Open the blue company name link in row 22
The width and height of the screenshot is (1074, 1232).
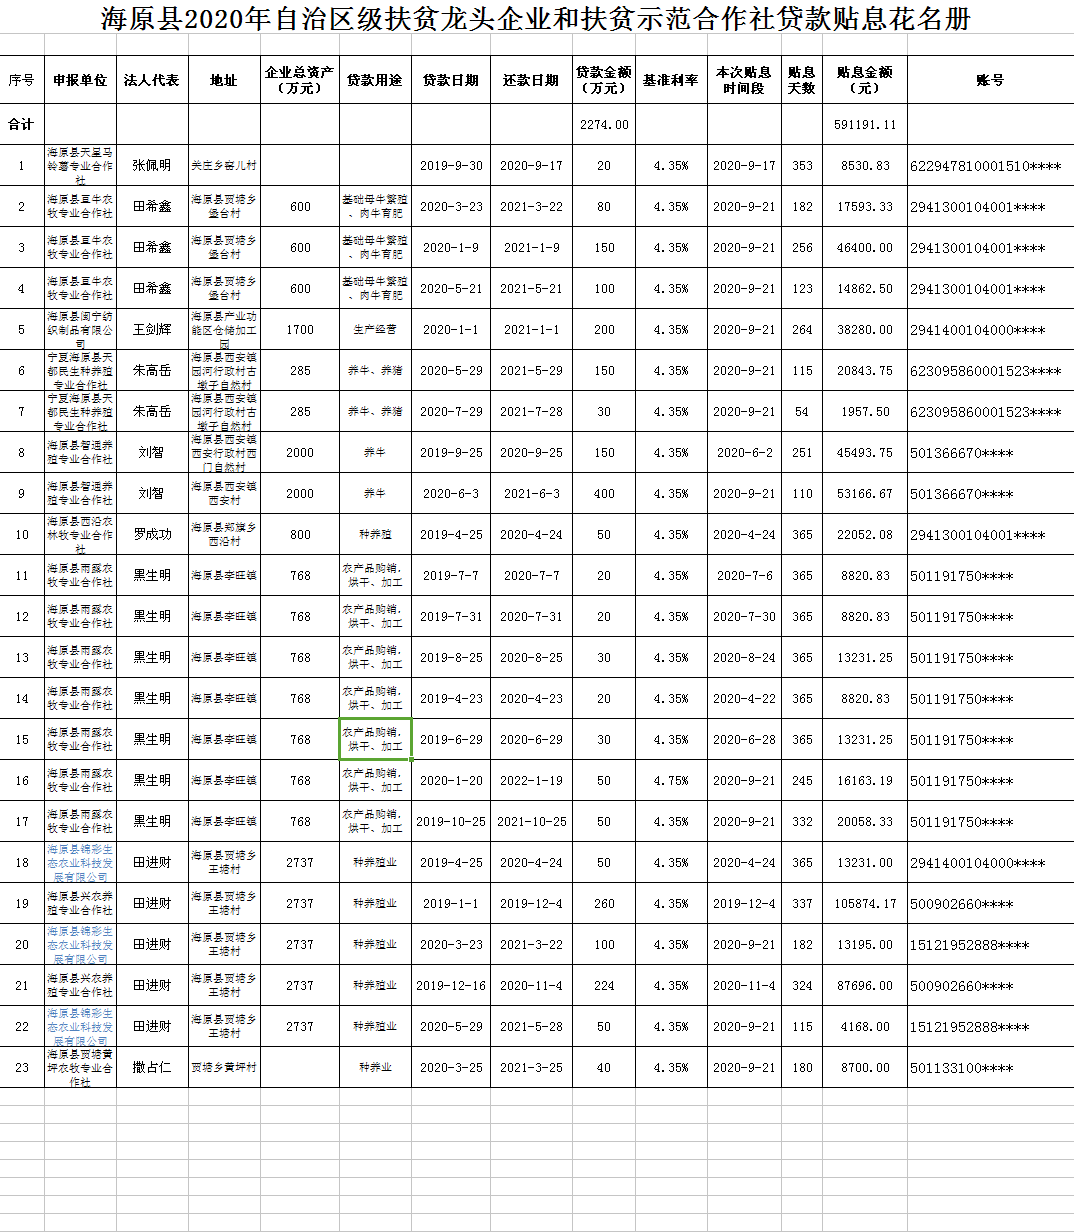80,1026
